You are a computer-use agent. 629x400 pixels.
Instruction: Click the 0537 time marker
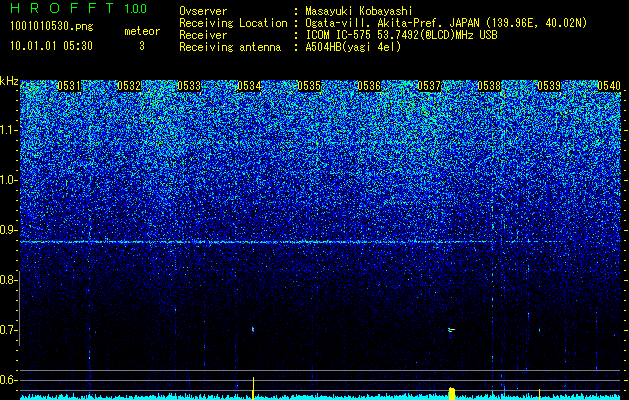click(429, 86)
